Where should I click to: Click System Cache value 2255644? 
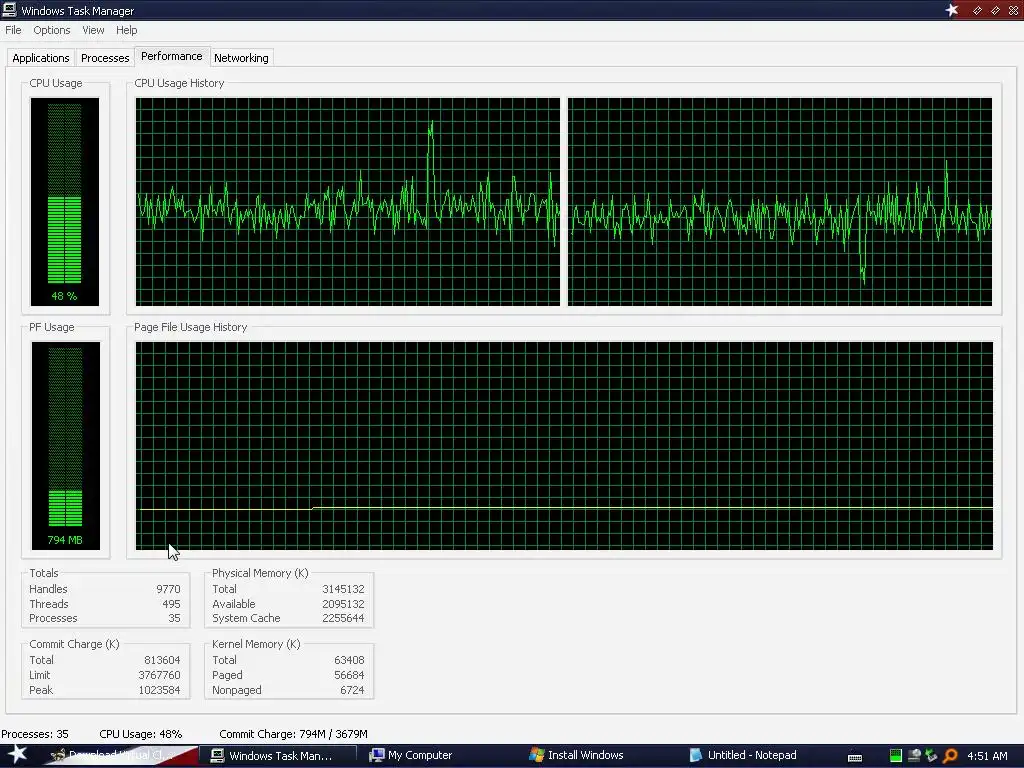(x=343, y=618)
